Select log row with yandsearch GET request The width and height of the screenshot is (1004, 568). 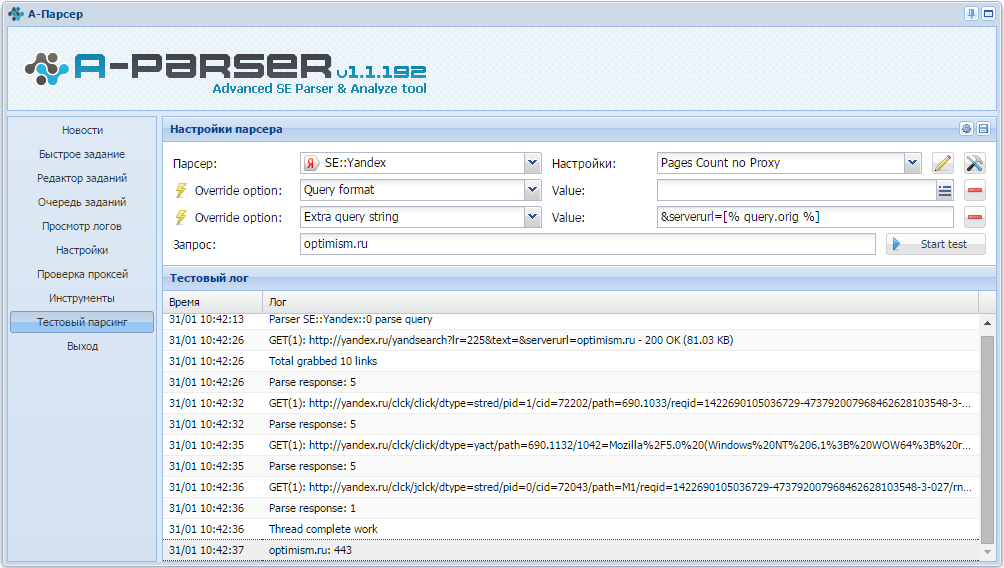pyautogui.click(x=571, y=340)
